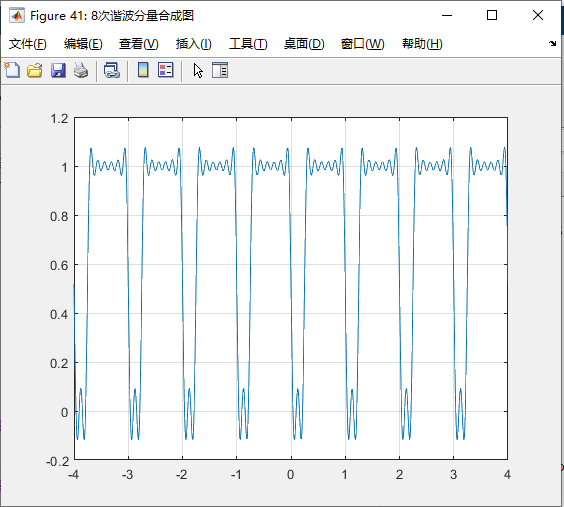Open the 查看(V) menu

click(x=138, y=44)
